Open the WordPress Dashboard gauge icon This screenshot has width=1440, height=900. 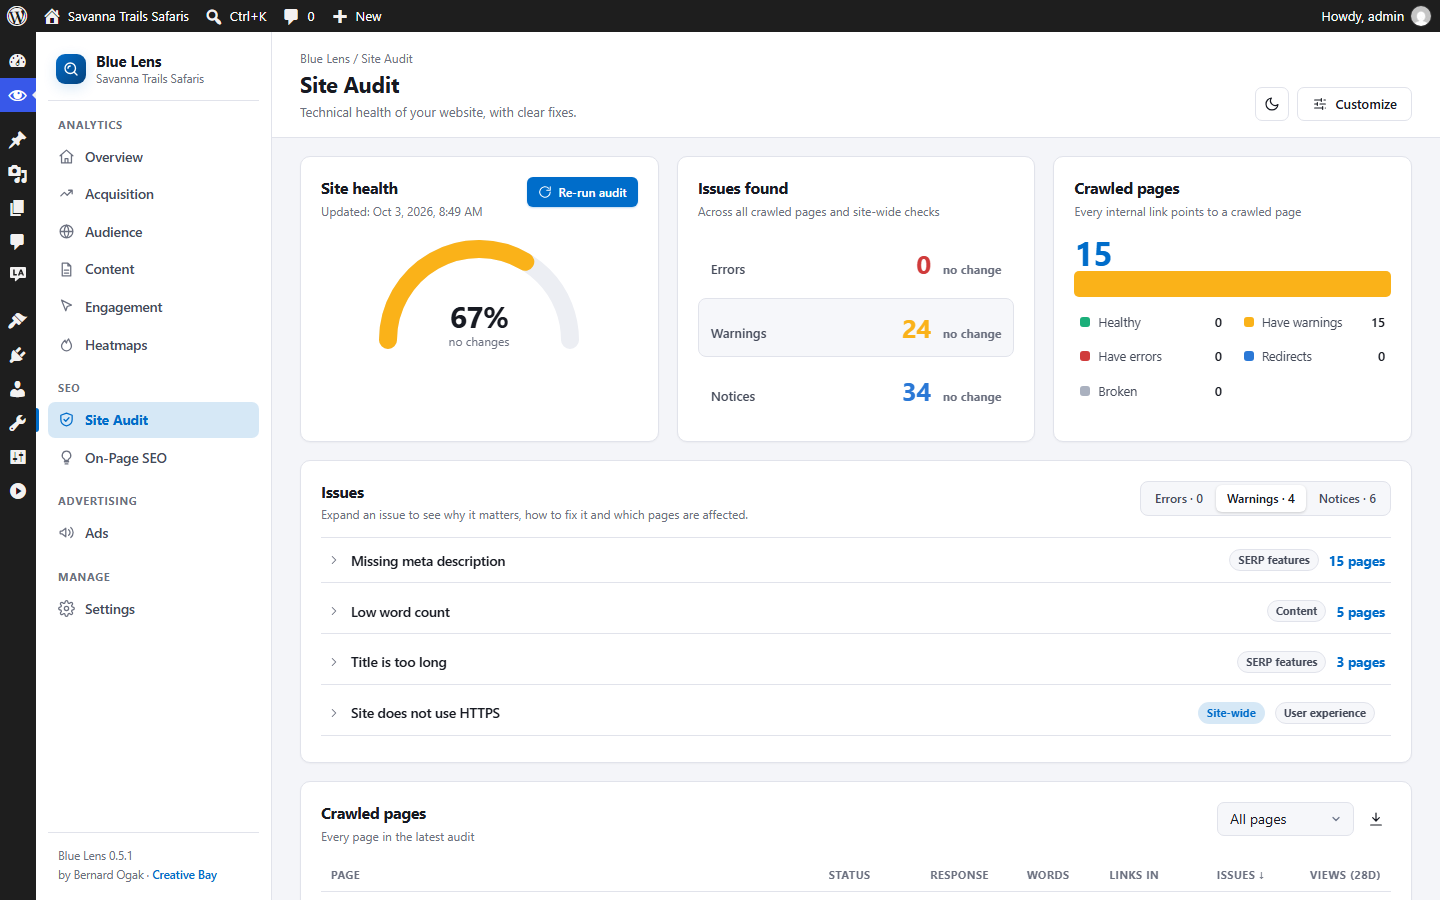click(x=17, y=60)
